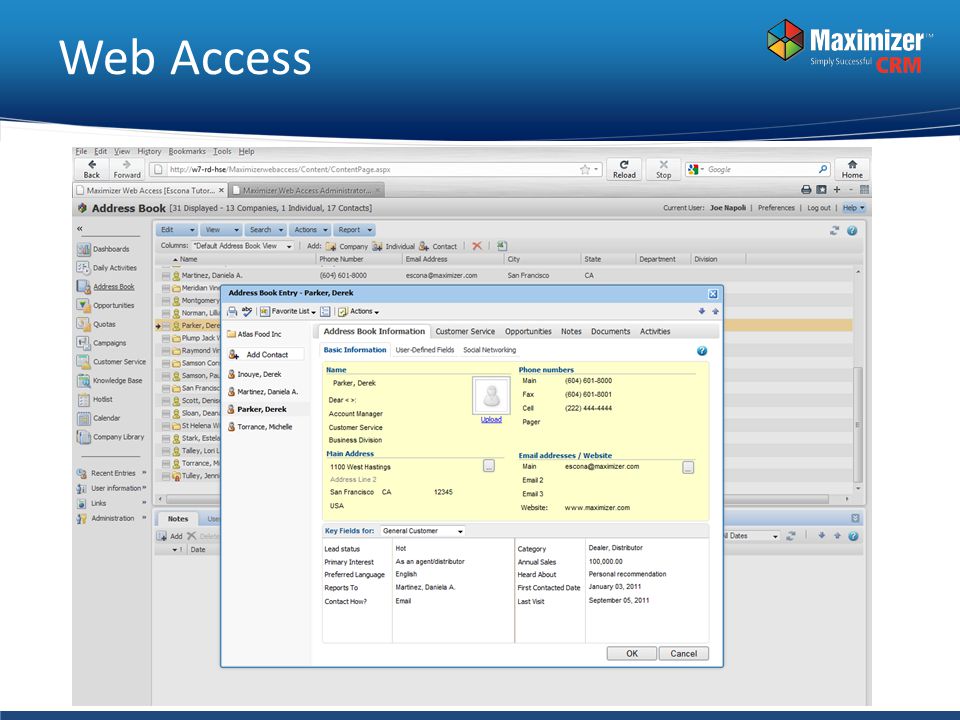Screen dimensions: 960x720
Task: Open Quotas in the sidebar
Action: (96, 324)
